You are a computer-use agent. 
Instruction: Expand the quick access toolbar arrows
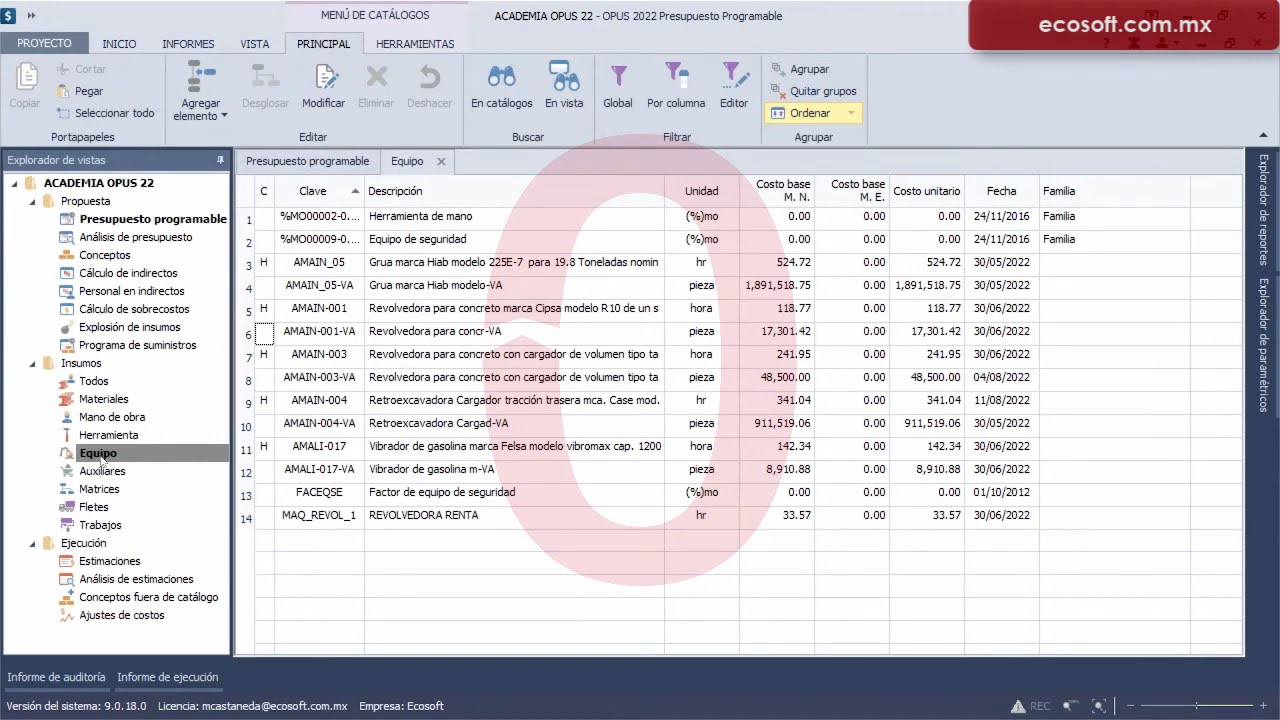[x=31, y=16]
